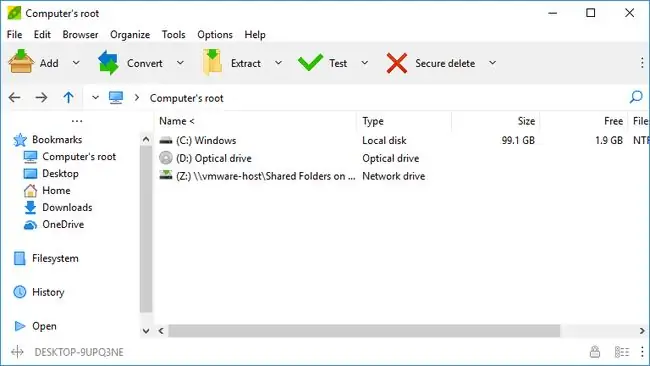
Task: Toggle the list view style icon in the status bar
Action: [x=621, y=352]
